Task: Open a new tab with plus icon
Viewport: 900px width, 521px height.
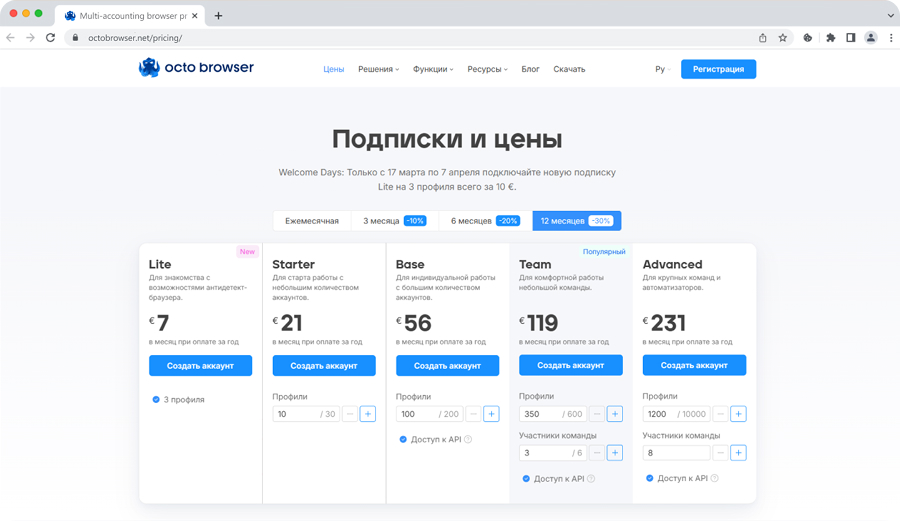Action: (x=218, y=15)
